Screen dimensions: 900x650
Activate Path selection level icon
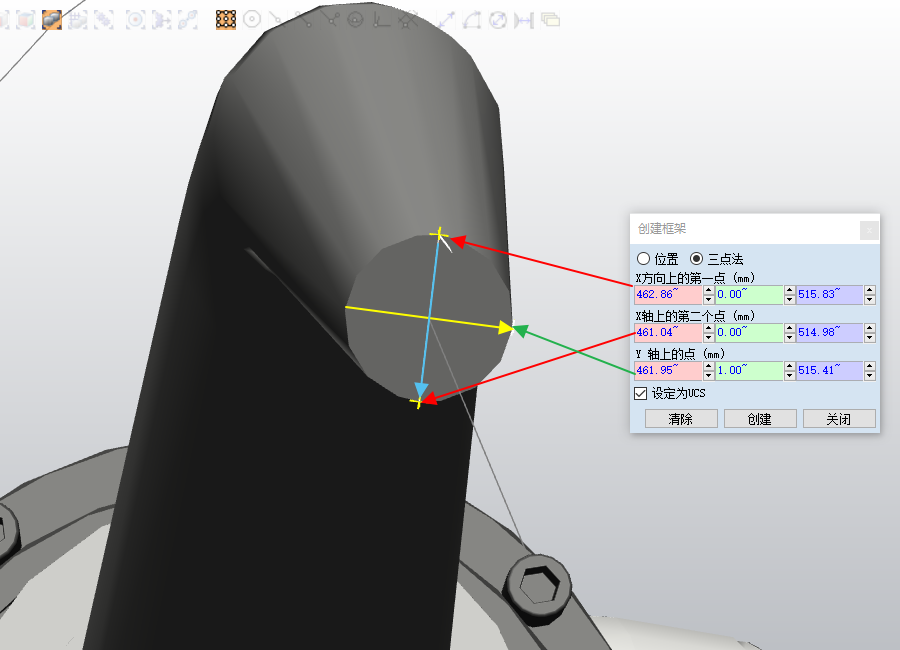187,20
